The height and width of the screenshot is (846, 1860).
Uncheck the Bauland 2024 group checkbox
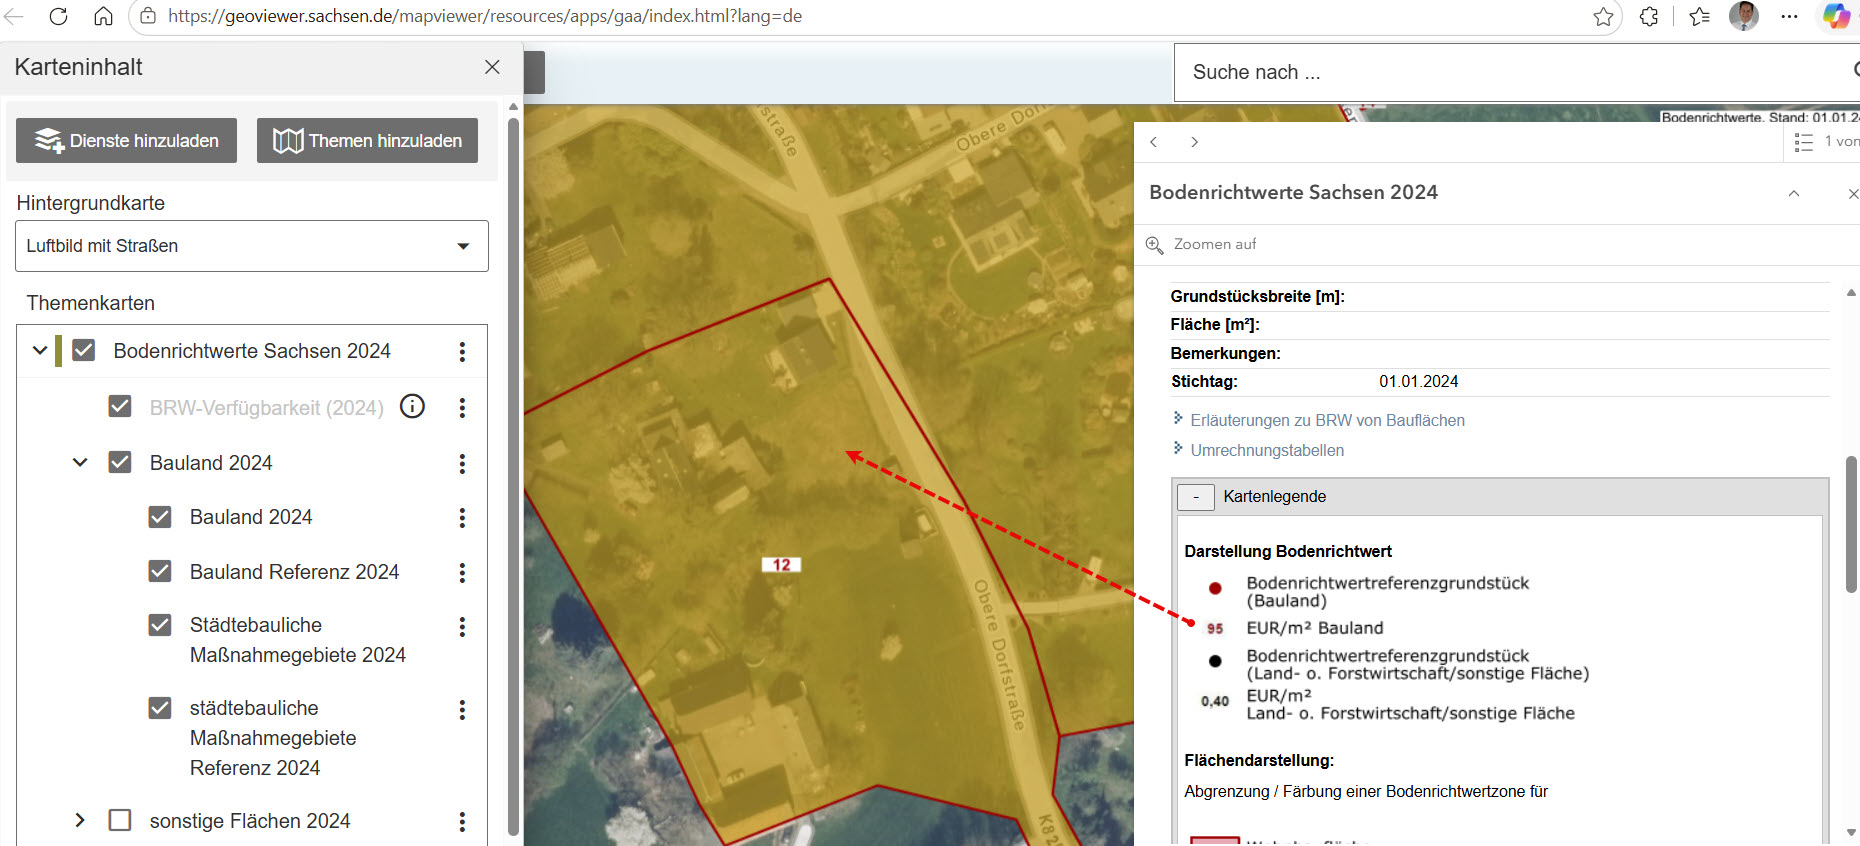pyautogui.click(x=120, y=462)
